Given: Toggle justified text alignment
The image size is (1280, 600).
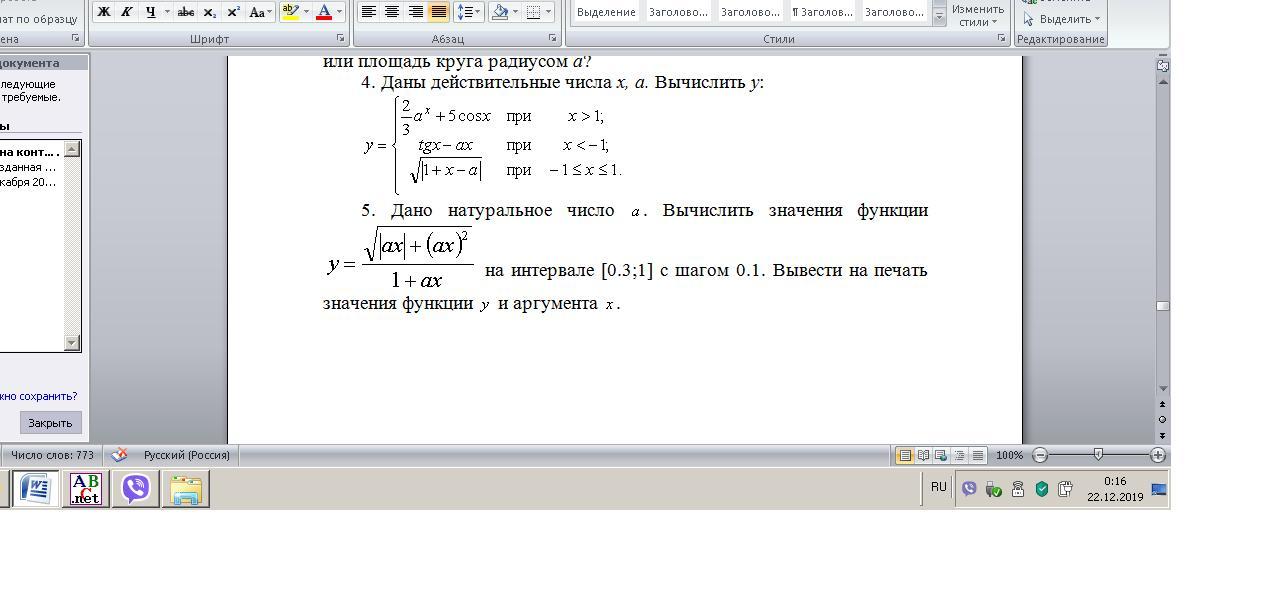Looking at the screenshot, I should [x=438, y=12].
